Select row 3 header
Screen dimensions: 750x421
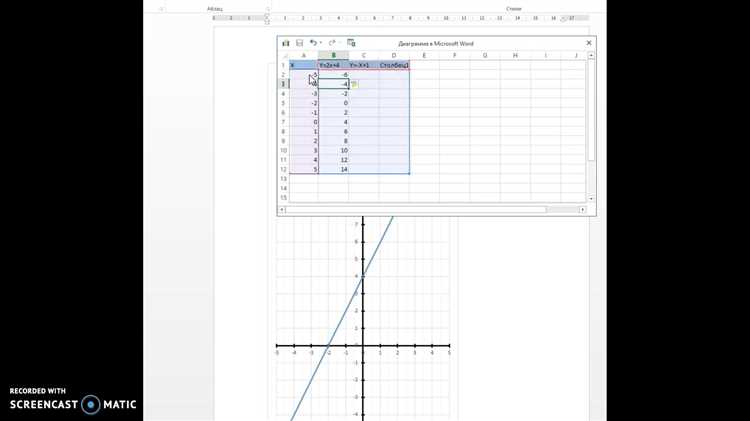[284, 84]
